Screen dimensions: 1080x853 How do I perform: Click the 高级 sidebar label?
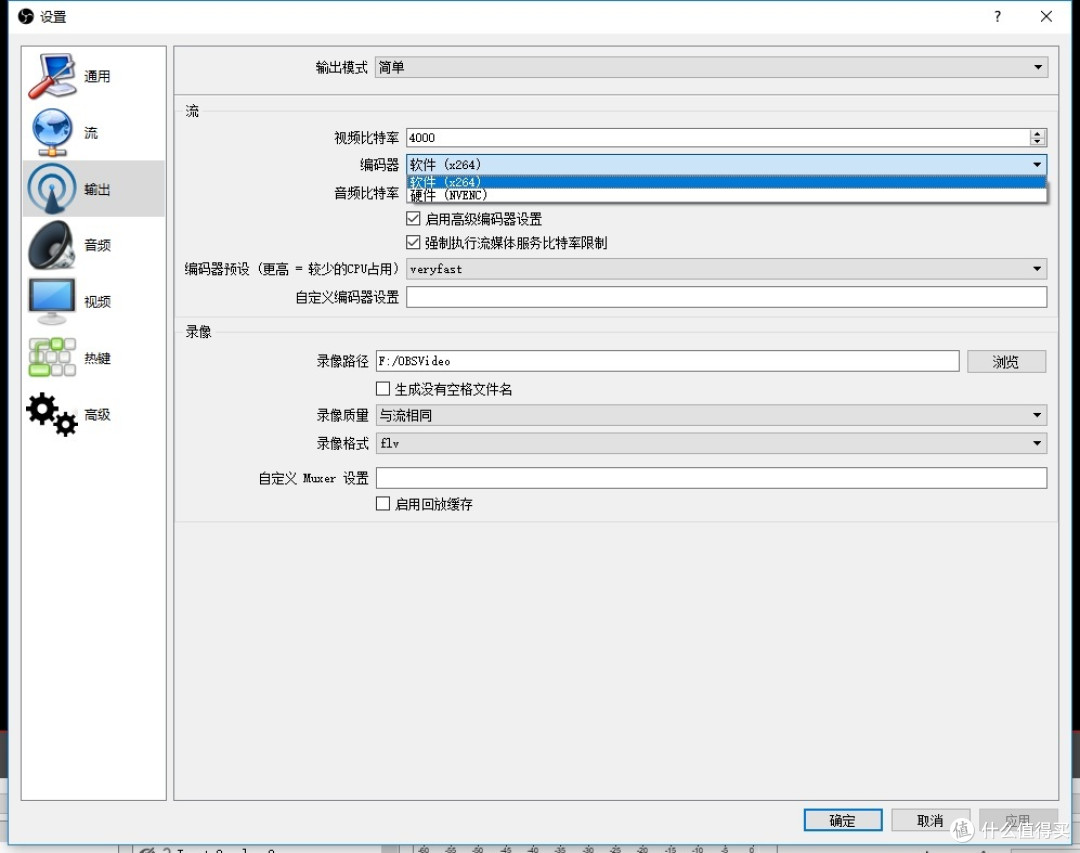(x=97, y=415)
